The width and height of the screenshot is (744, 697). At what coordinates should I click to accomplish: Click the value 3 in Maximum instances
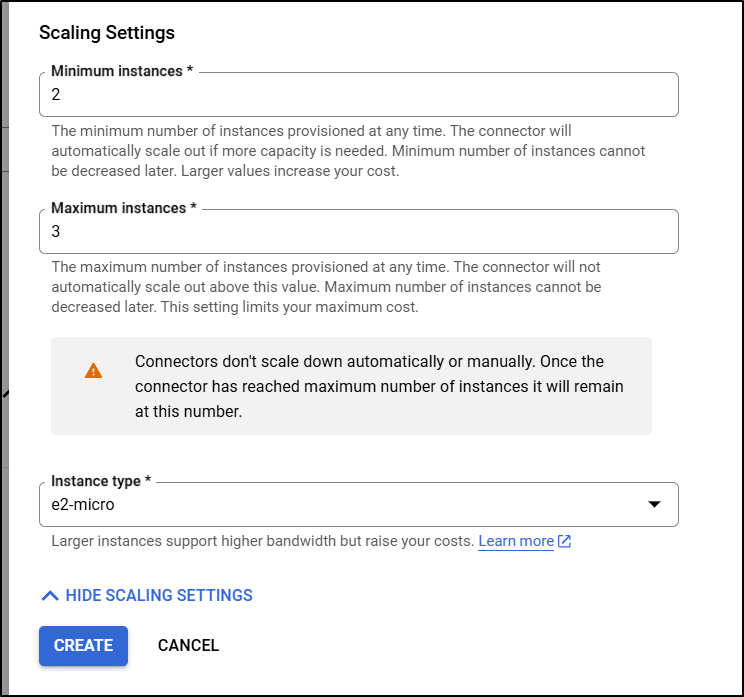click(x=56, y=232)
